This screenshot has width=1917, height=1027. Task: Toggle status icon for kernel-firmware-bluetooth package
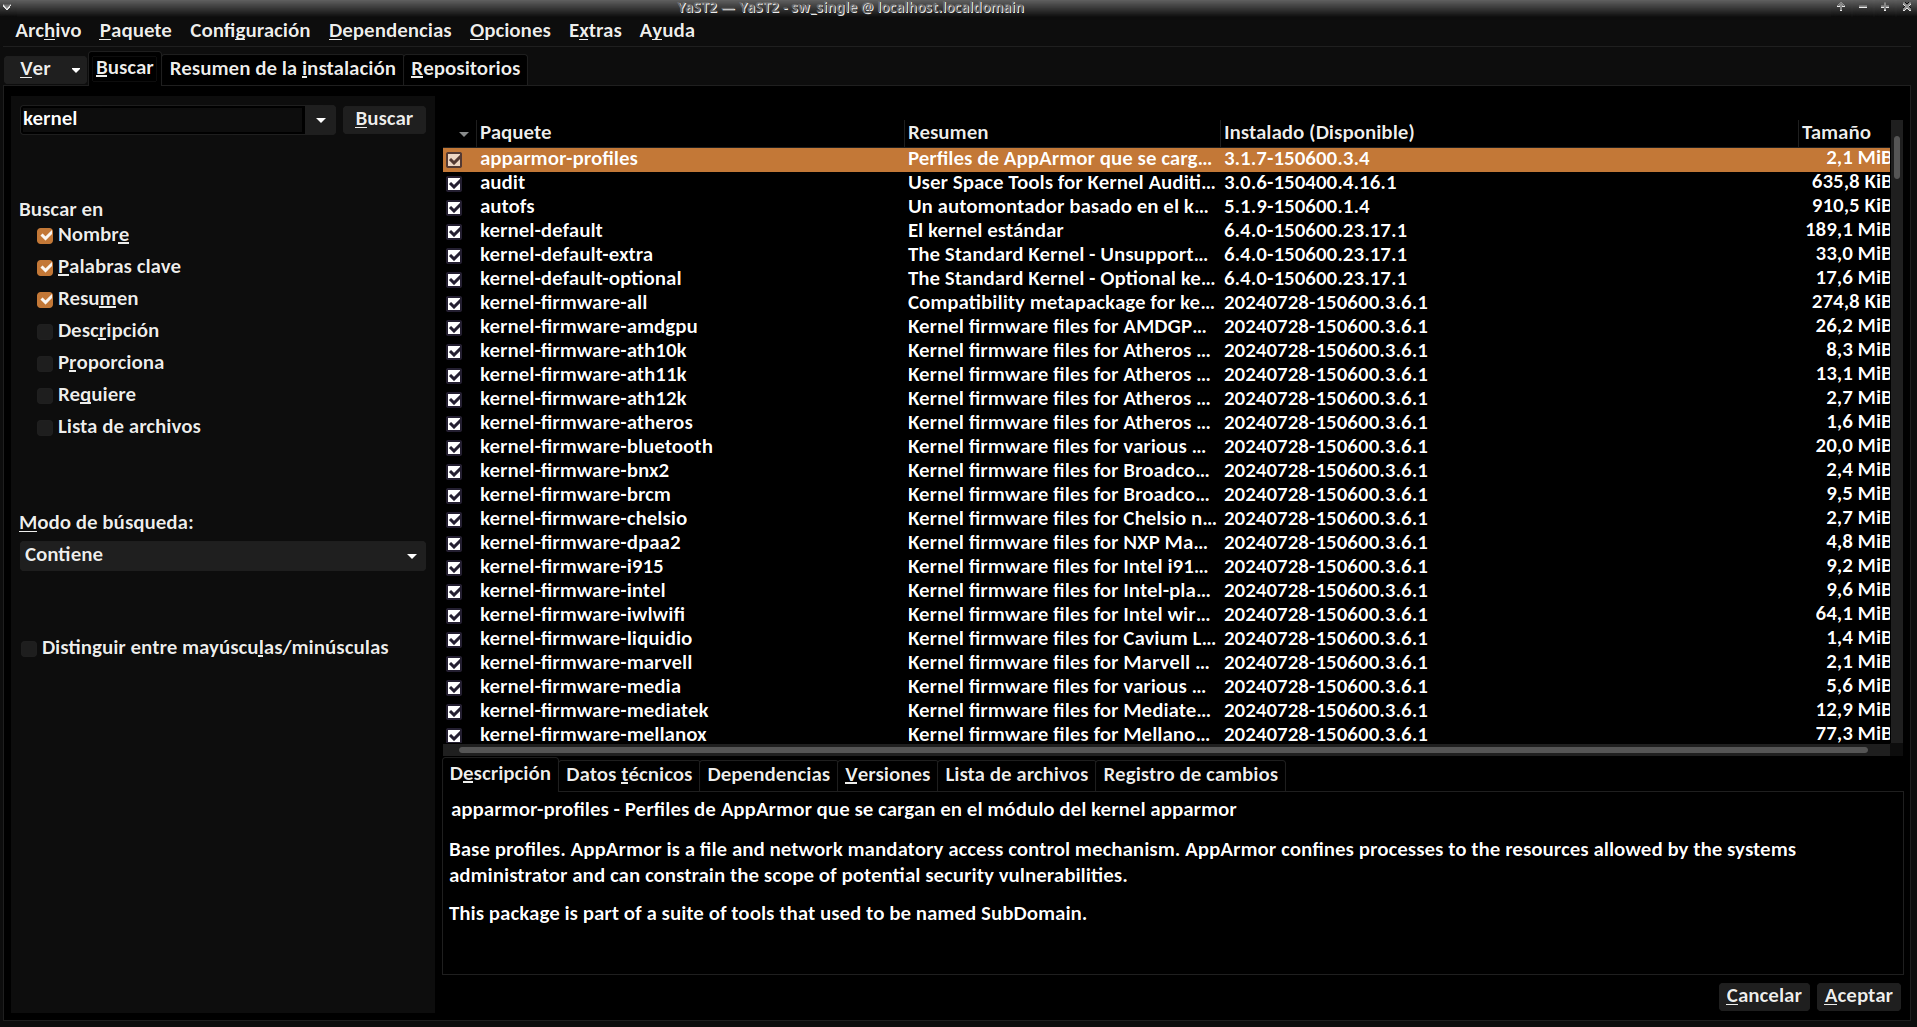(454, 447)
